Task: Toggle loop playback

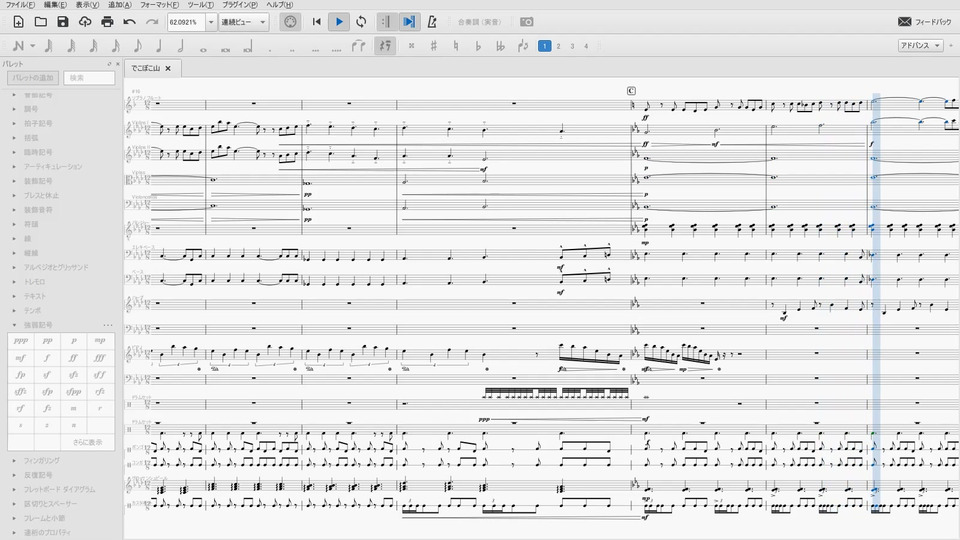Action: pos(361,22)
